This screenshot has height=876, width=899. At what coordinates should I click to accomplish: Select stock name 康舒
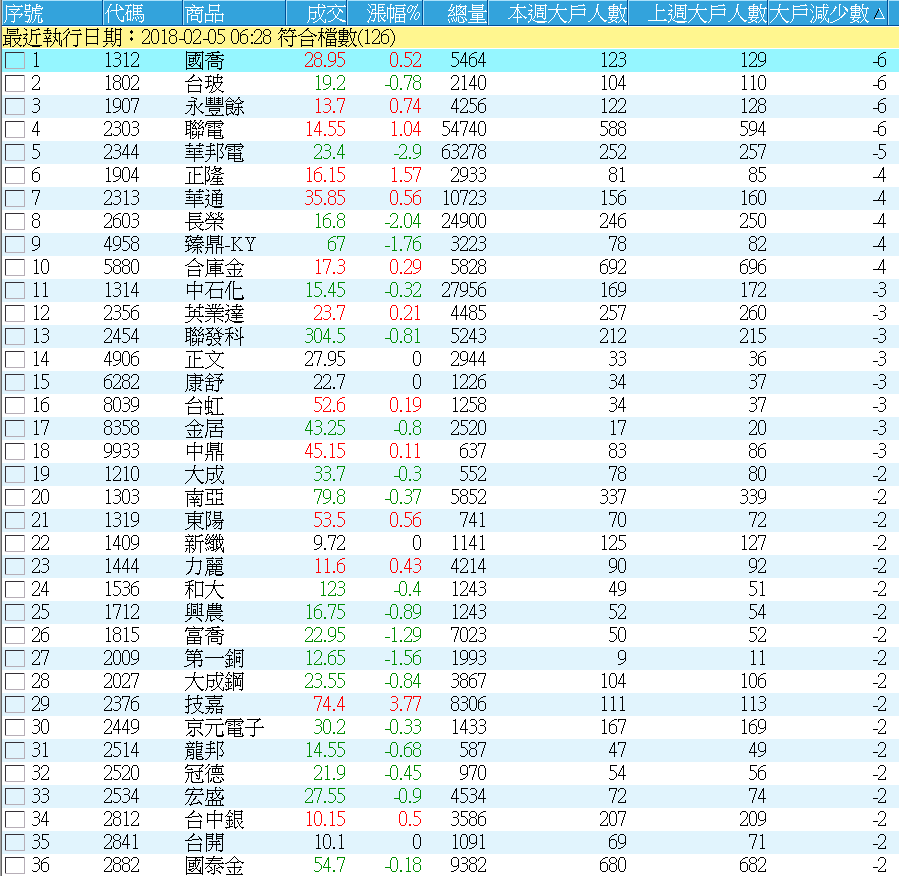point(205,382)
